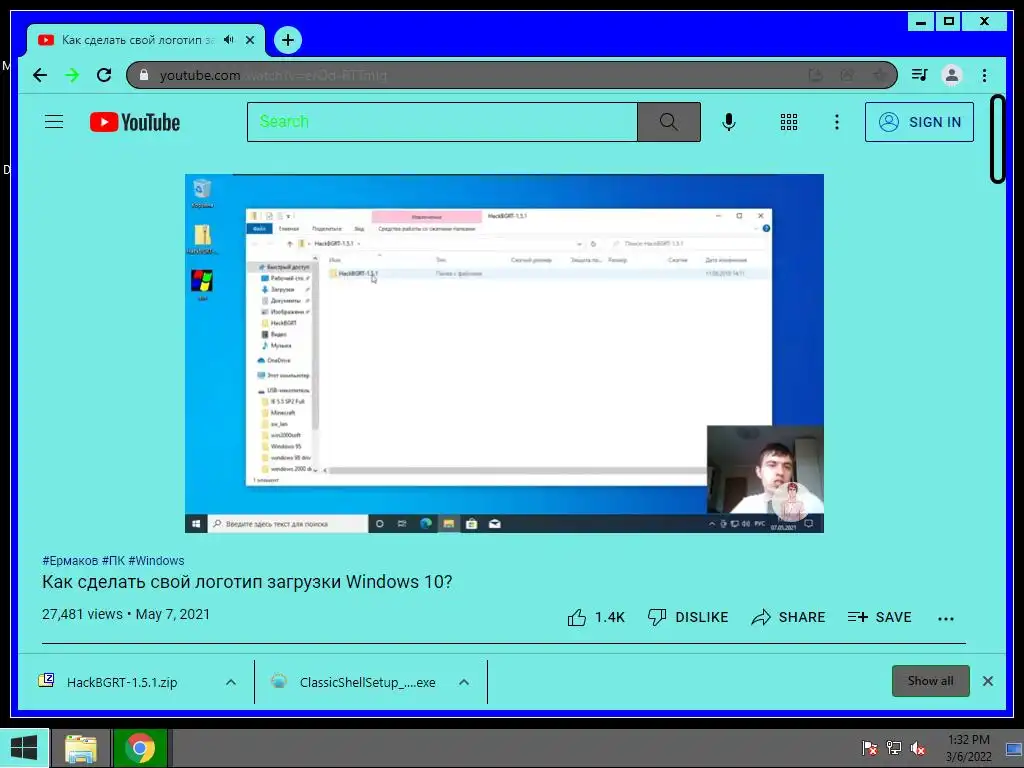Click muted volume tray icon
The width and height of the screenshot is (1024, 768).
click(918, 748)
